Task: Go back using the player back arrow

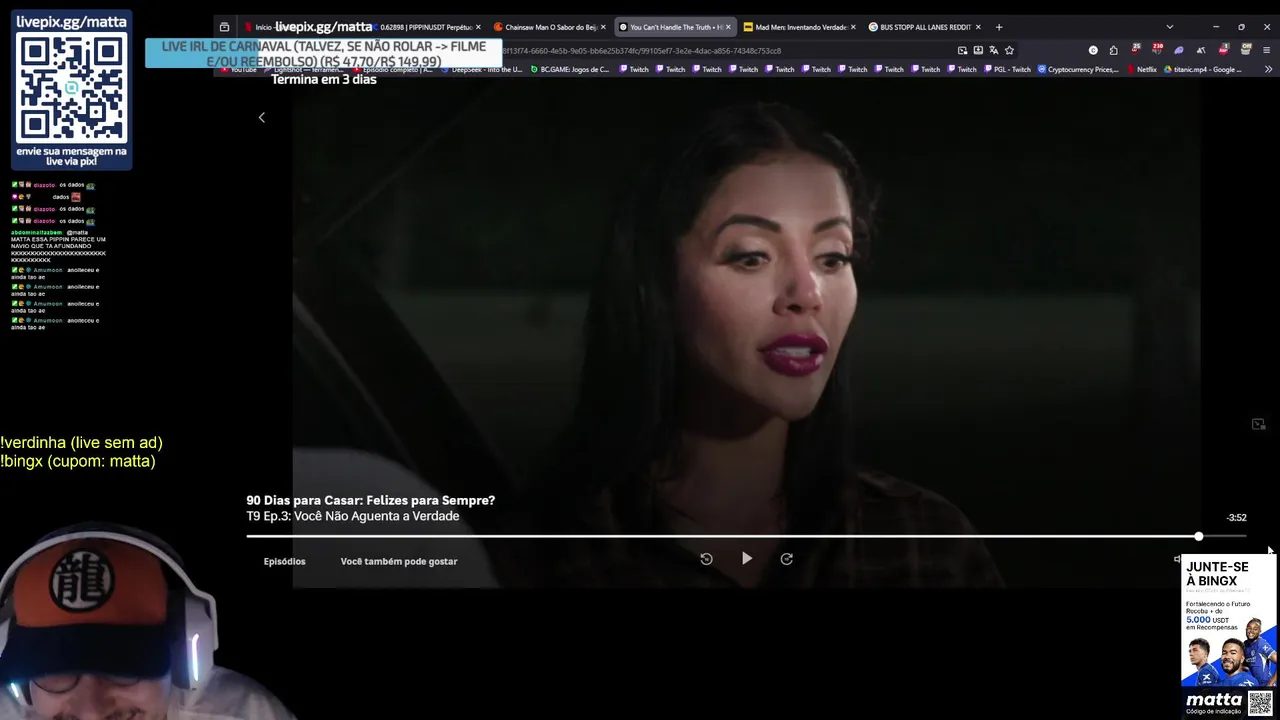Action: 262,117
